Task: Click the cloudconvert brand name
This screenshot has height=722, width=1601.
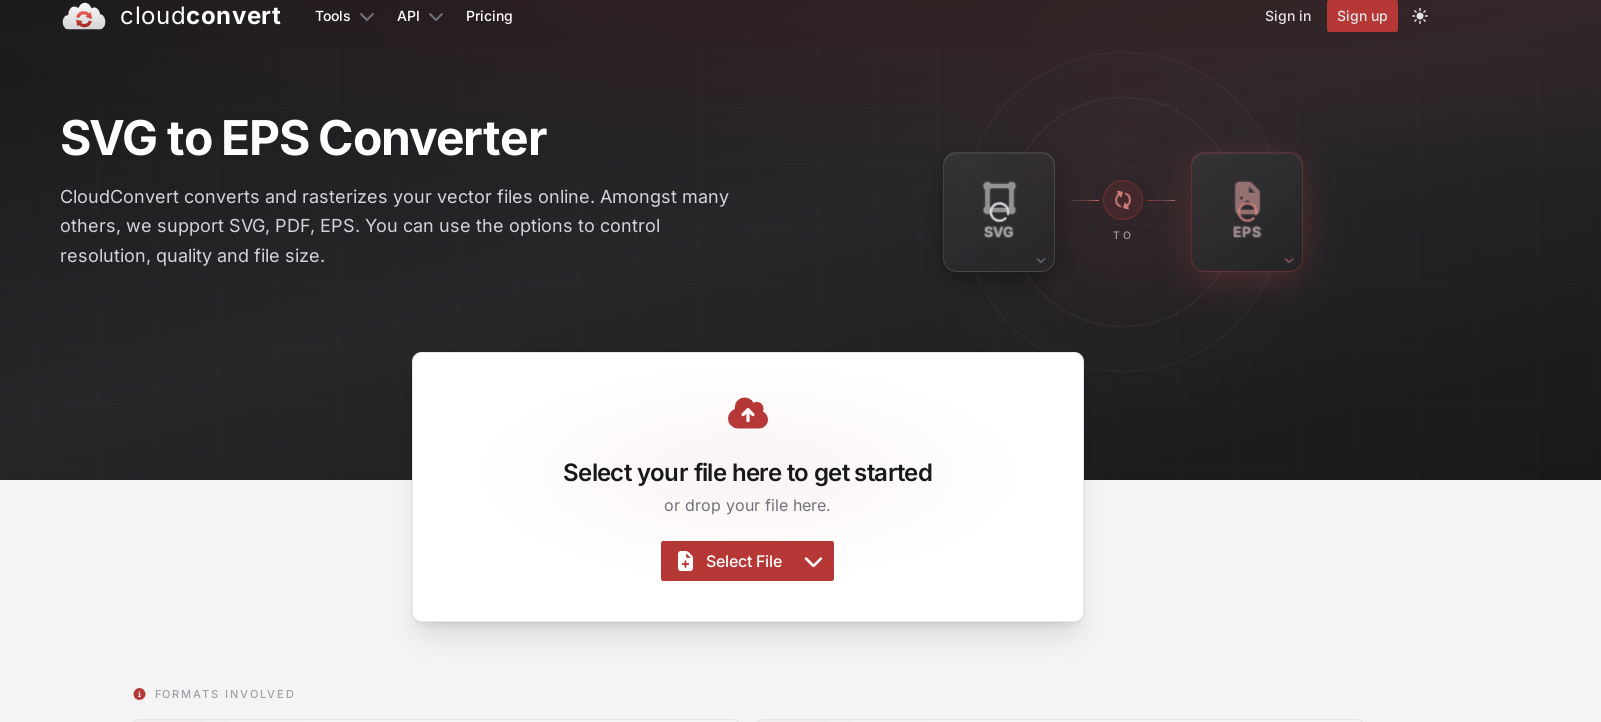Action: tap(200, 16)
